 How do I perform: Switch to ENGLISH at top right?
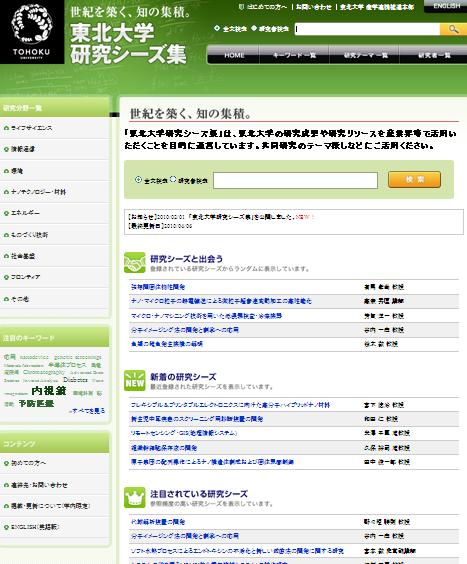(x=446, y=6)
